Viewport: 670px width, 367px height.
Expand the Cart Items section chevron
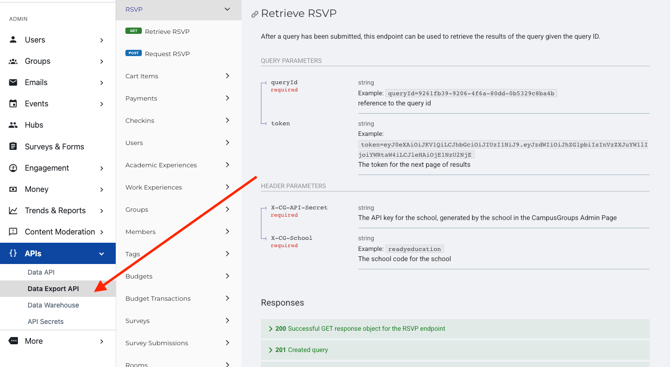coord(227,76)
